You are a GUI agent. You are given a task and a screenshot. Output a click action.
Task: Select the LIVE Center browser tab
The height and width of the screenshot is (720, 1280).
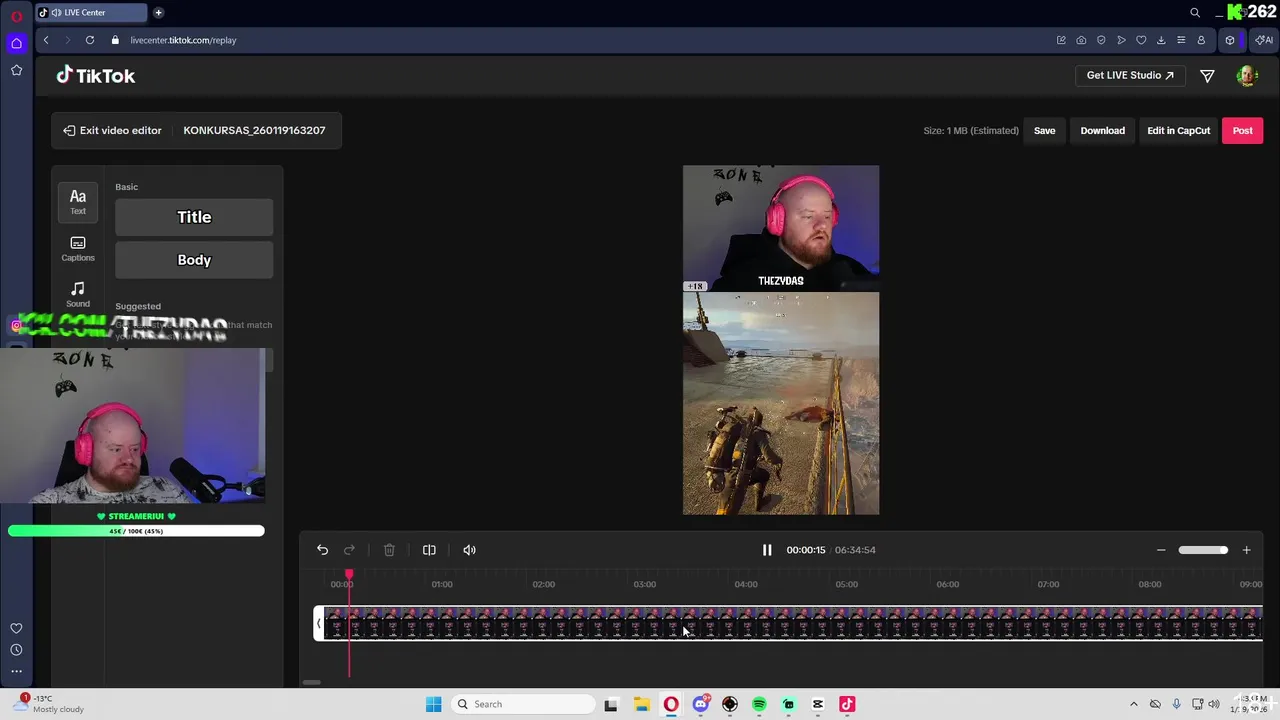(x=90, y=13)
